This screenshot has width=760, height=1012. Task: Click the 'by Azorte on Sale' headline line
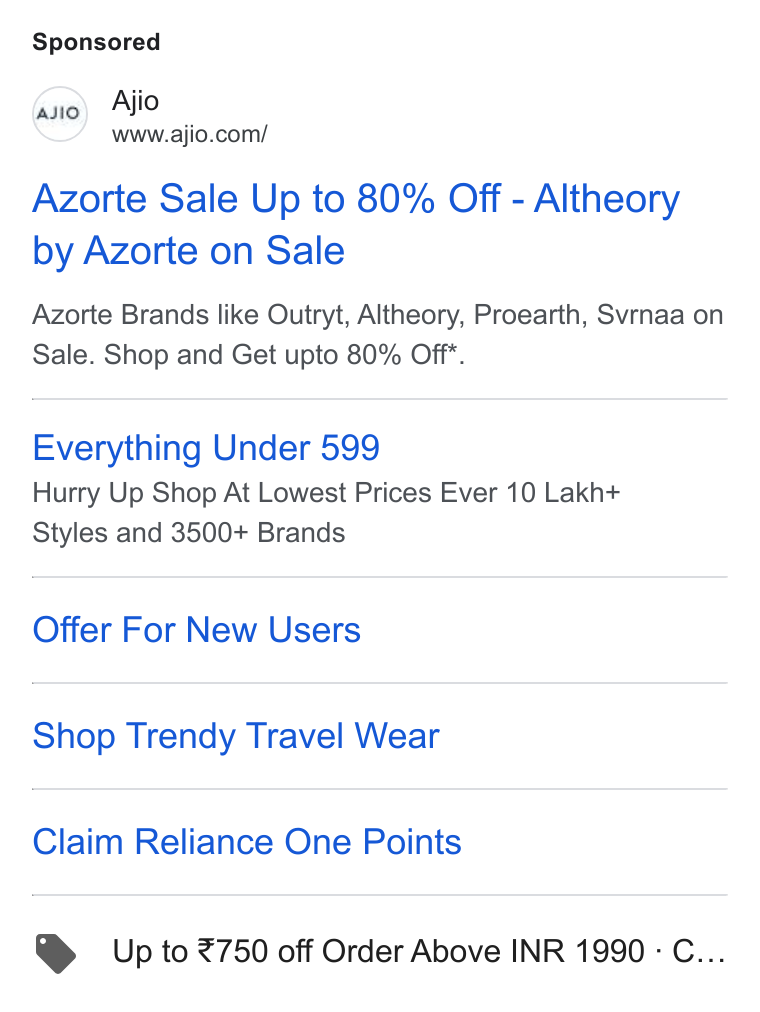point(188,251)
